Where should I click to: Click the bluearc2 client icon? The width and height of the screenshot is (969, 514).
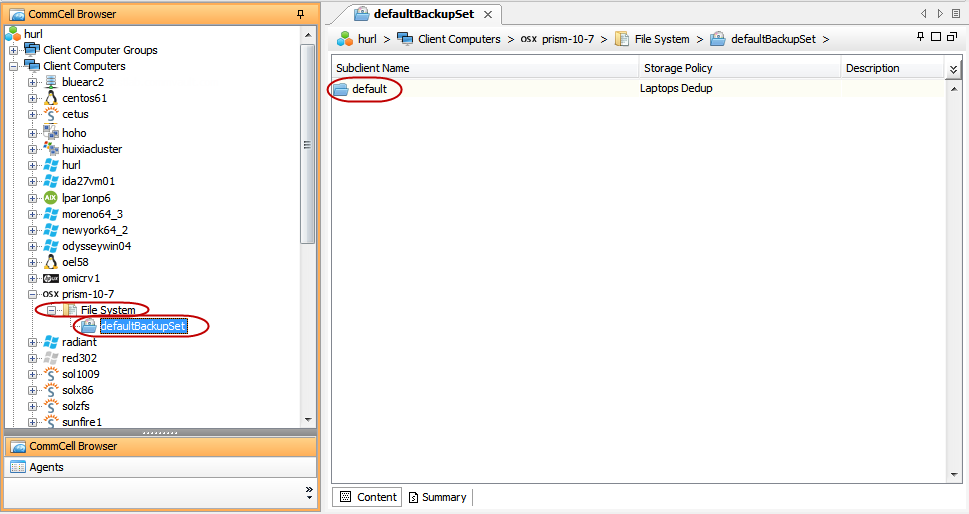[52, 82]
